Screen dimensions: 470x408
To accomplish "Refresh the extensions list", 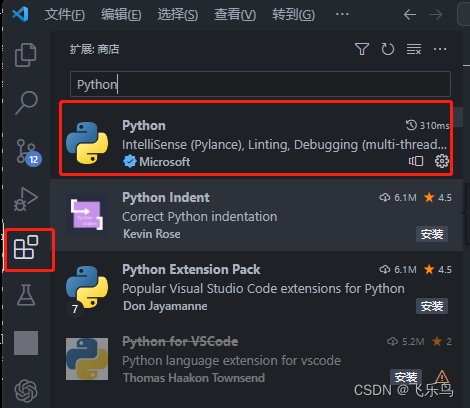I will 388,49.
